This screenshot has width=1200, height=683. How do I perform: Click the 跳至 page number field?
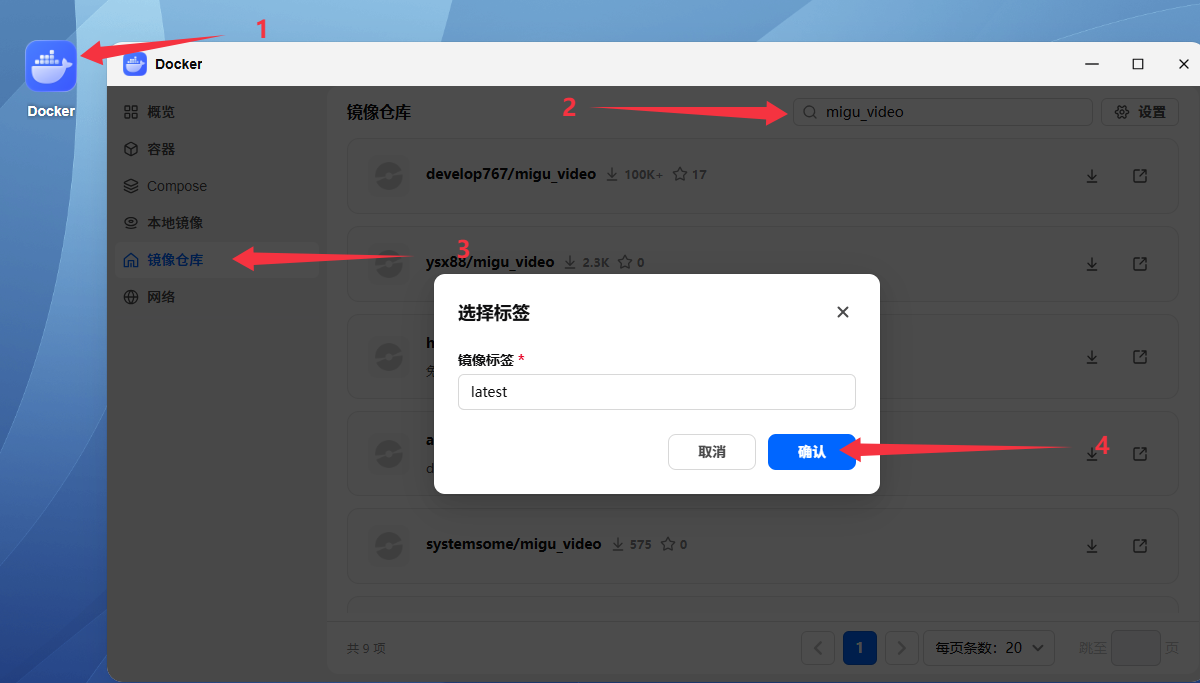[1136, 648]
